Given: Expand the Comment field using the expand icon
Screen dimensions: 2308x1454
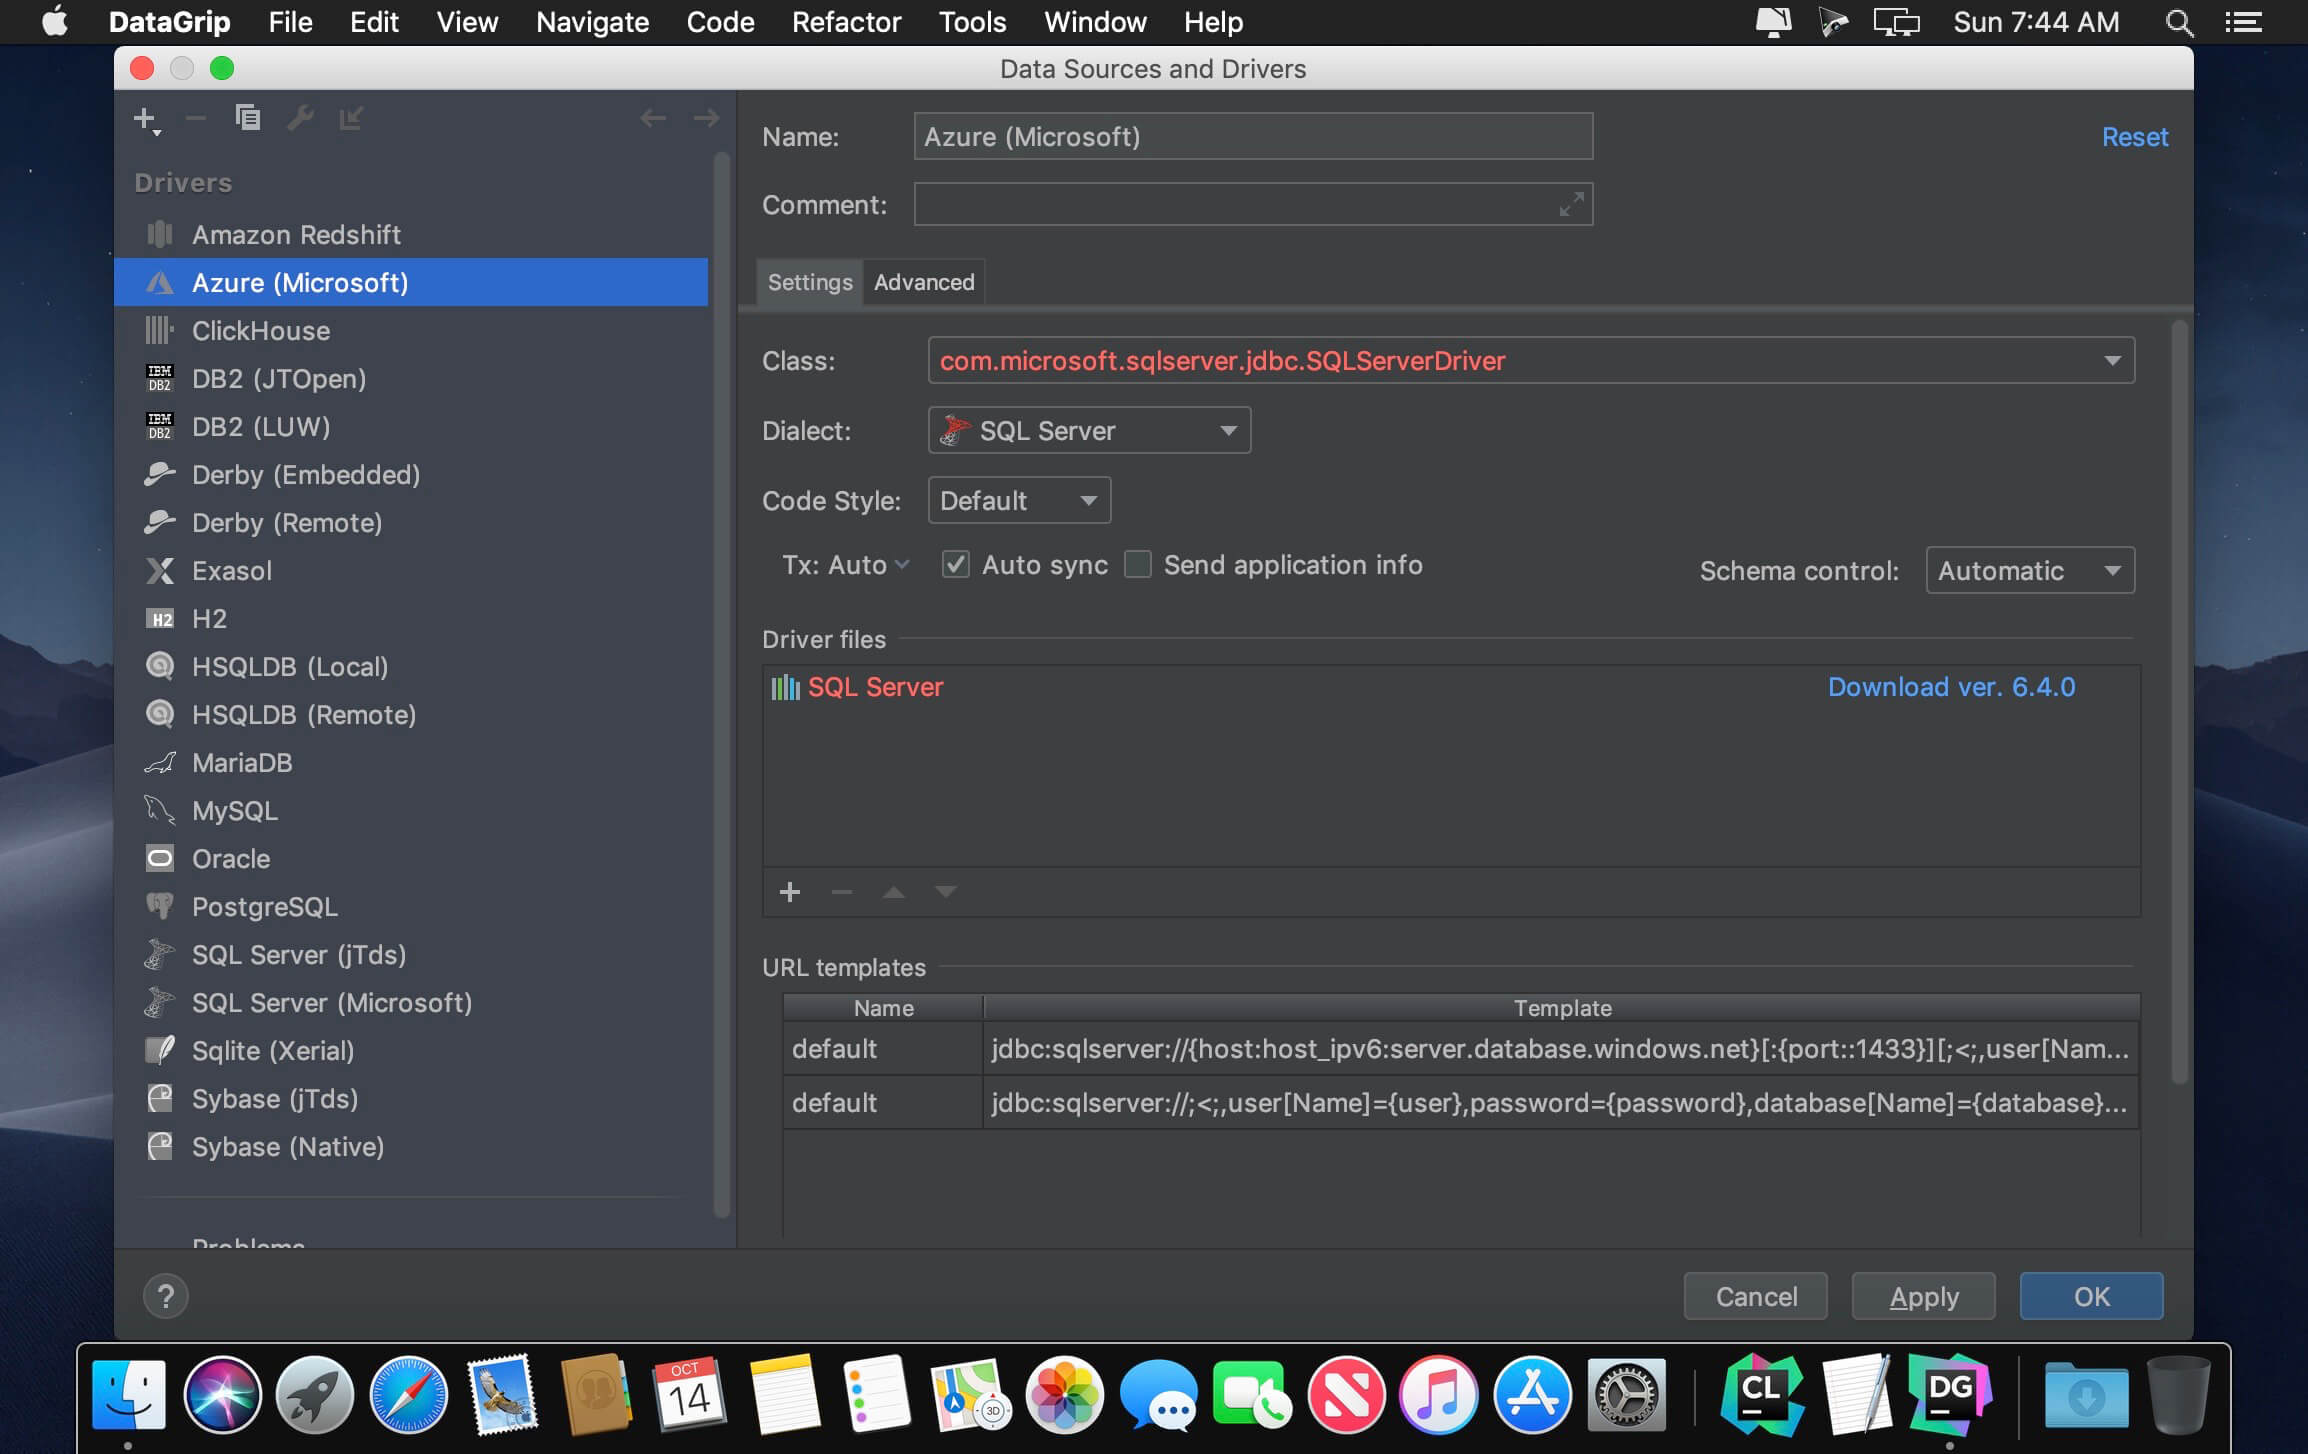Looking at the screenshot, I should [1571, 204].
